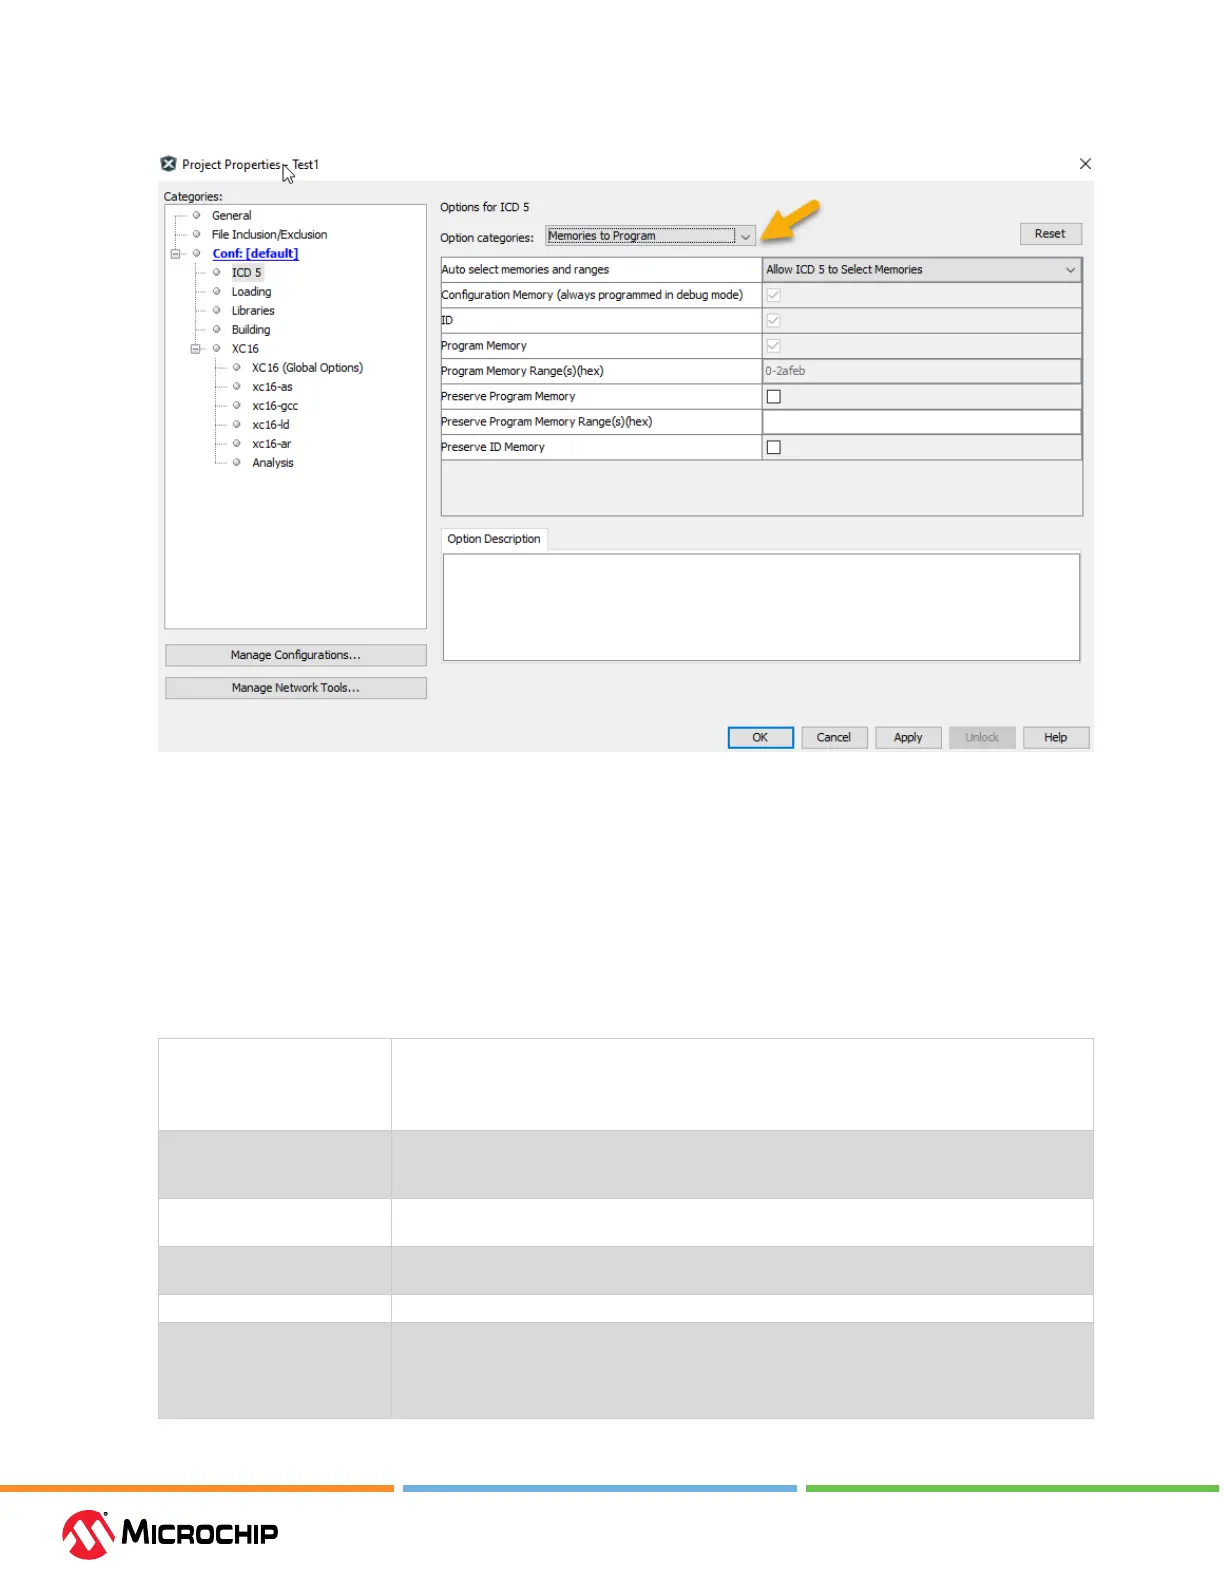Open the Option categories dropdown

650,237
